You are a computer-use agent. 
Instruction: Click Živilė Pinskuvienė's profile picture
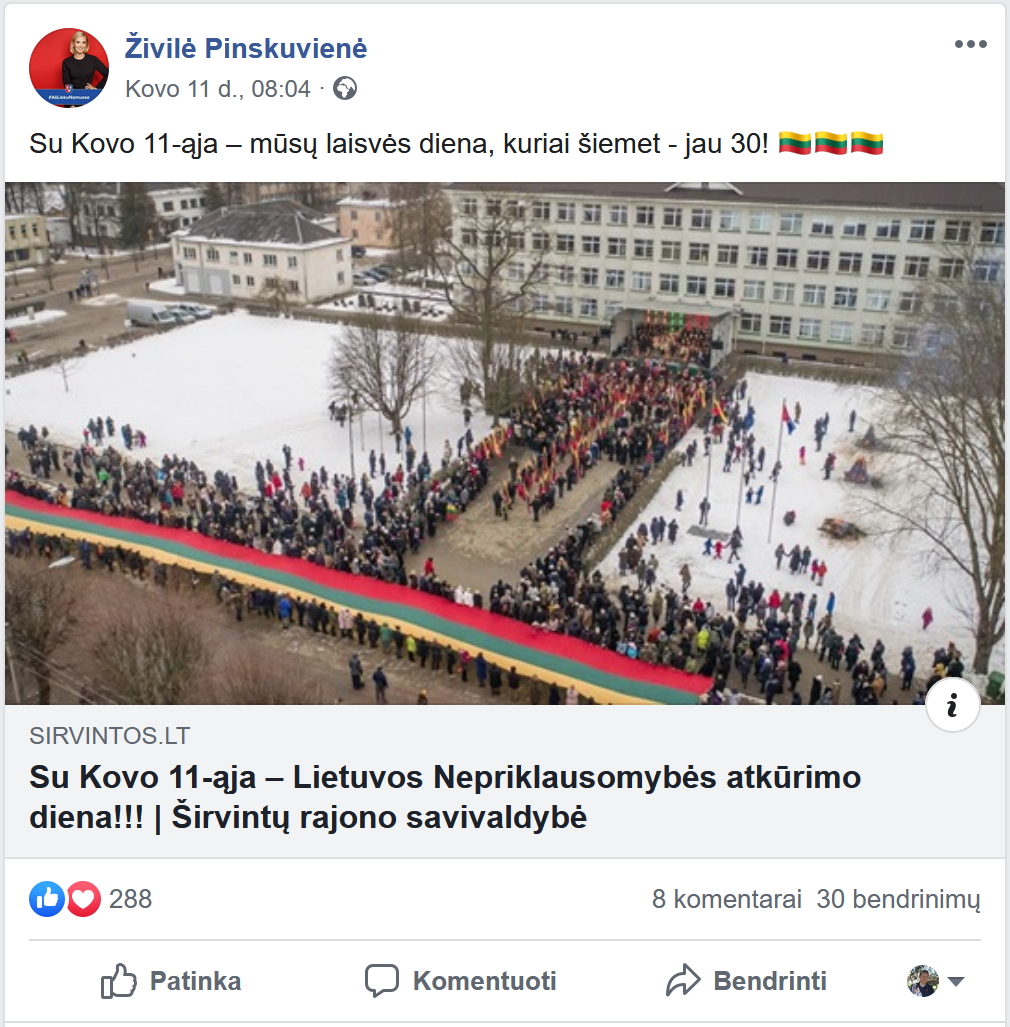tap(69, 67)
